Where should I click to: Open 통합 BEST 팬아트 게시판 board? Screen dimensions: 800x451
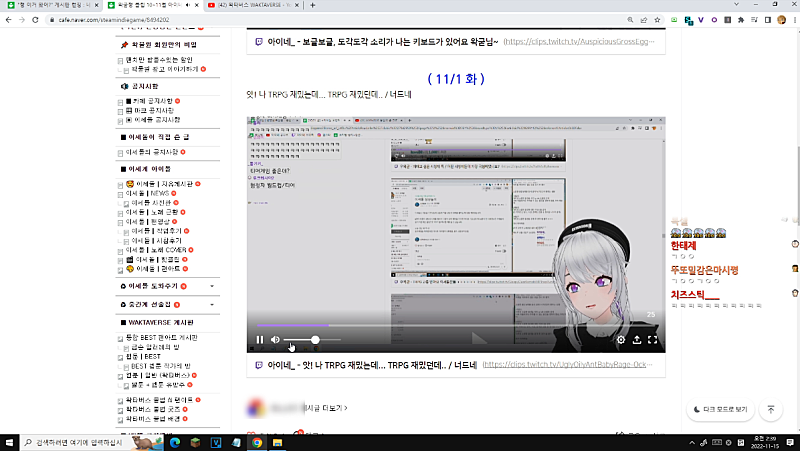[162, 338]
